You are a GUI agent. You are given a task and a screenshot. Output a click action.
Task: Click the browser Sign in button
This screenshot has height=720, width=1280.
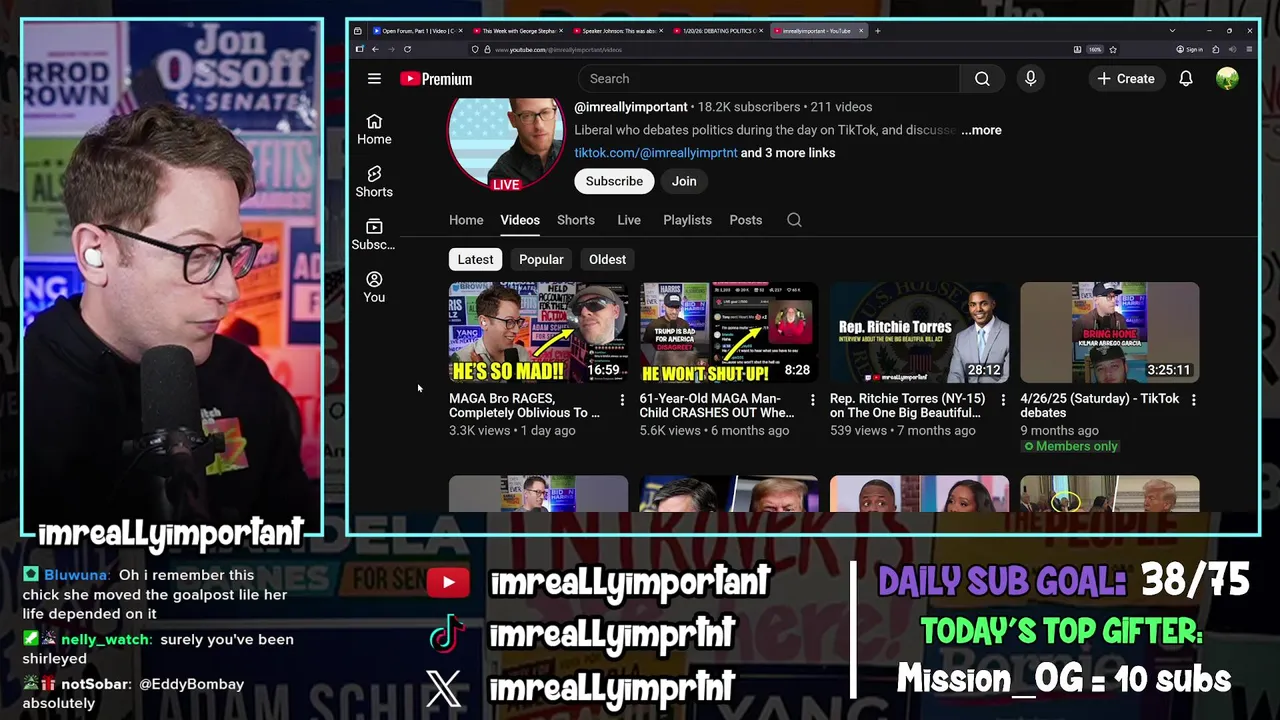1190,49
